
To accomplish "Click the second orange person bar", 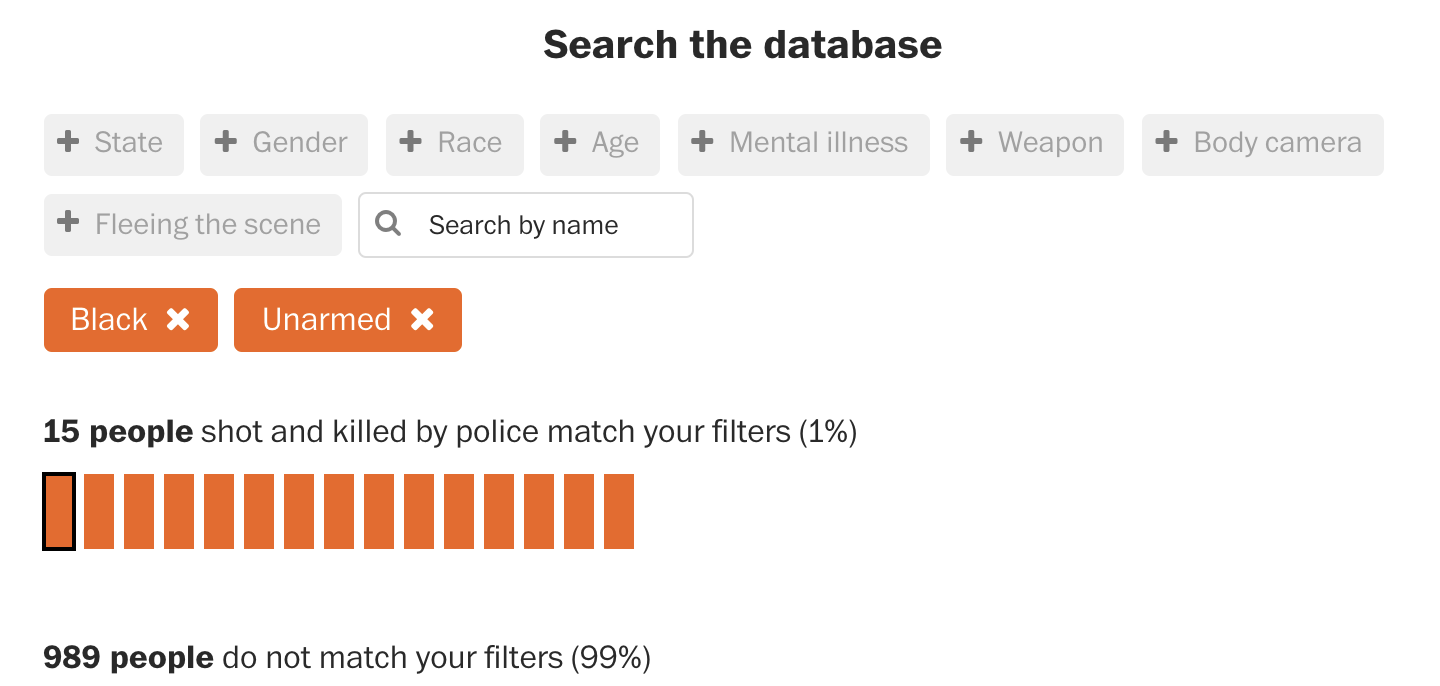I will 99,512.
